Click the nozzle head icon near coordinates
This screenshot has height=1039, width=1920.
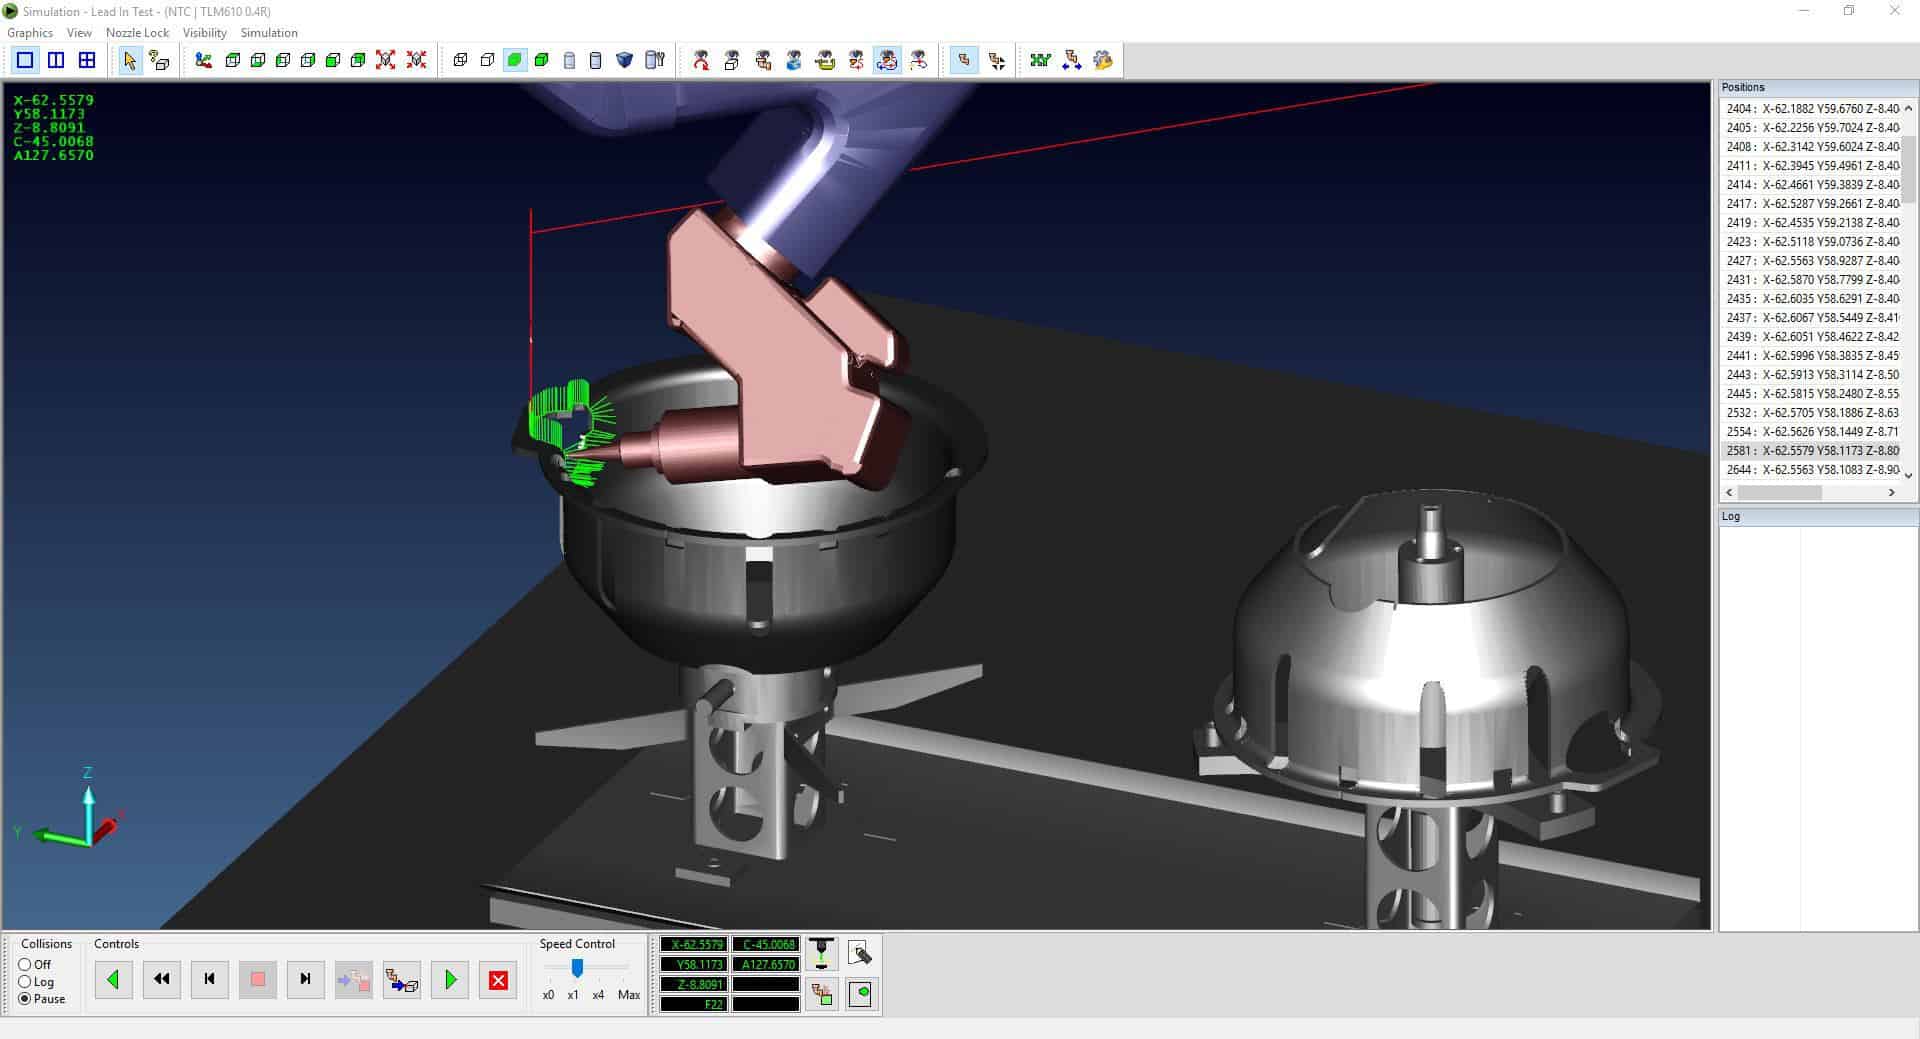pos(821,953)
